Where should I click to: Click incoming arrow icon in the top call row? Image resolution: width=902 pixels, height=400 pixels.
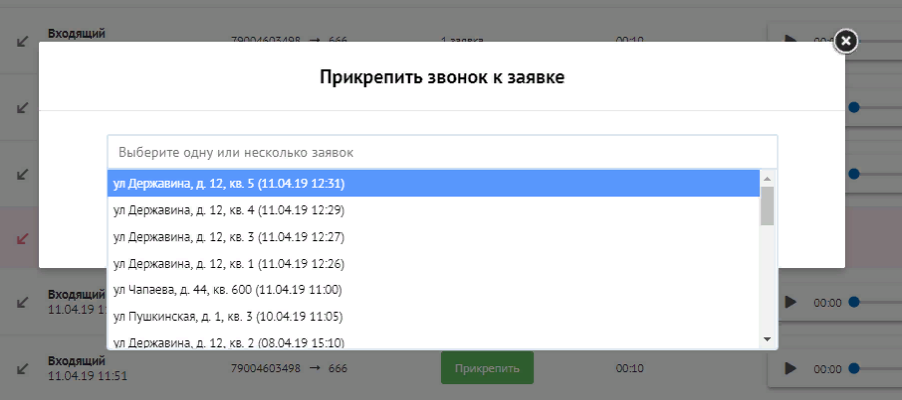click(22, 41)
